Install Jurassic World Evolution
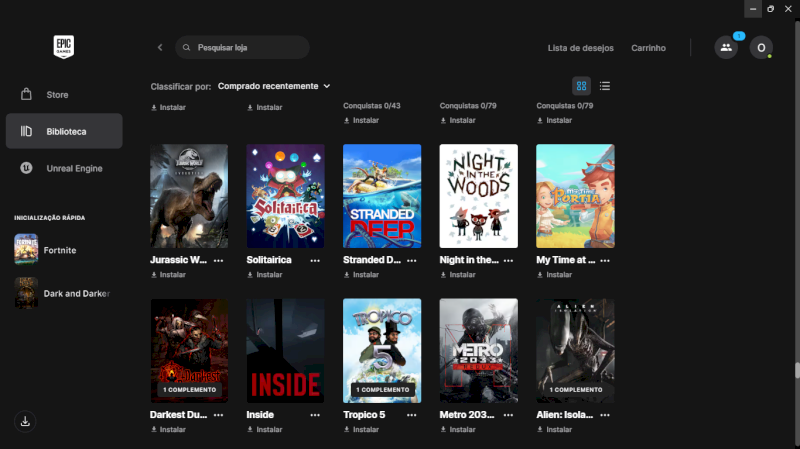800x449 pixels. click(x=168, y=275)
